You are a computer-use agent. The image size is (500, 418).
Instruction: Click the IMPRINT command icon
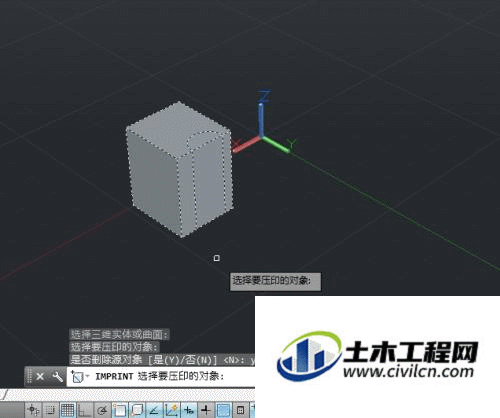tap(77, 377)
